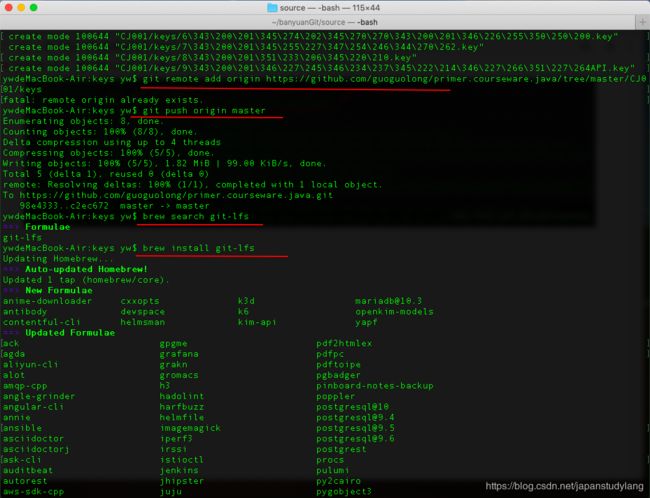Click 'Delta compression using up to 4 threads'
Viewport: 650px width, 498px height.
[112, 142]
